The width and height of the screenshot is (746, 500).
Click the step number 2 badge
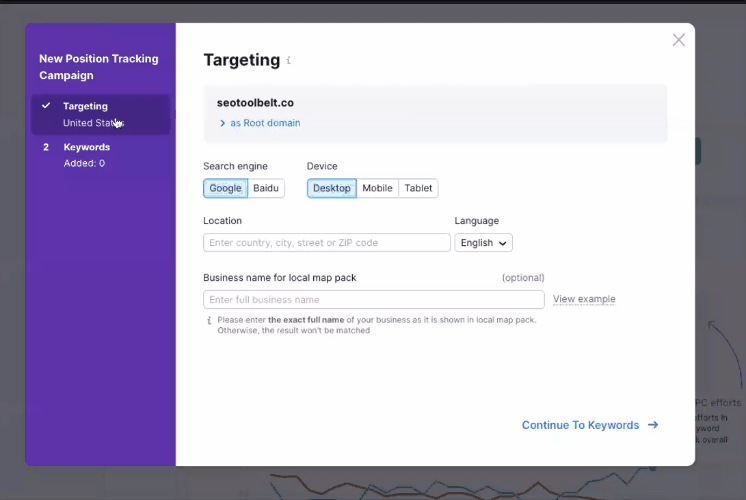(x=46, y=147)
